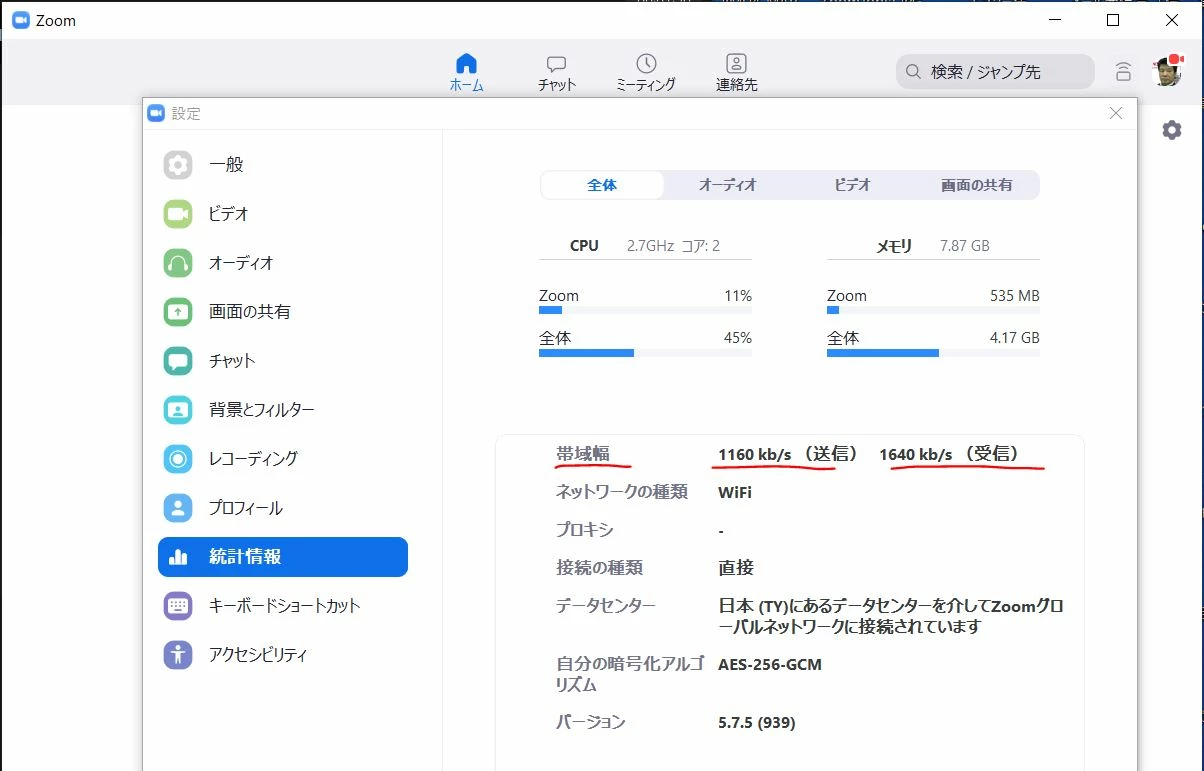Close the 設定 settings dialog

1116,113
